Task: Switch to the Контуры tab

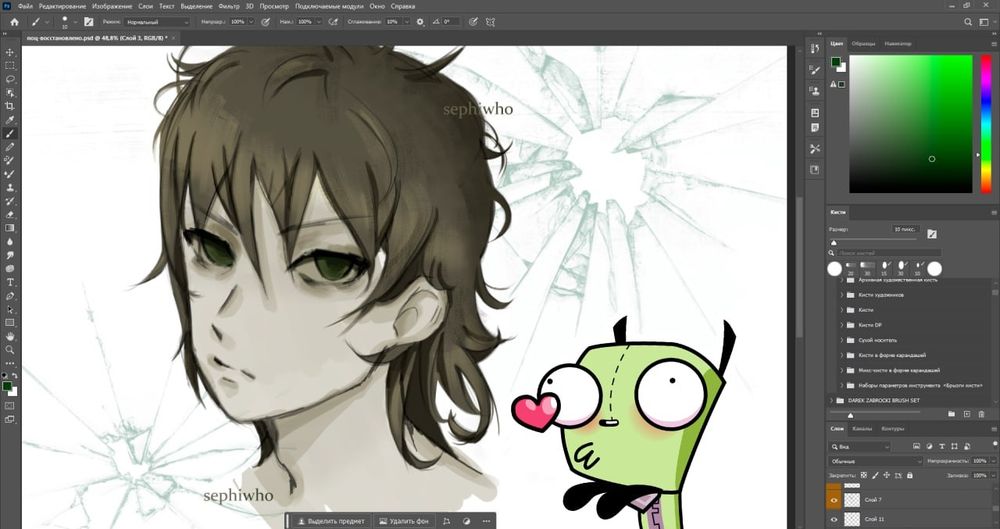Action: point(891,429)
